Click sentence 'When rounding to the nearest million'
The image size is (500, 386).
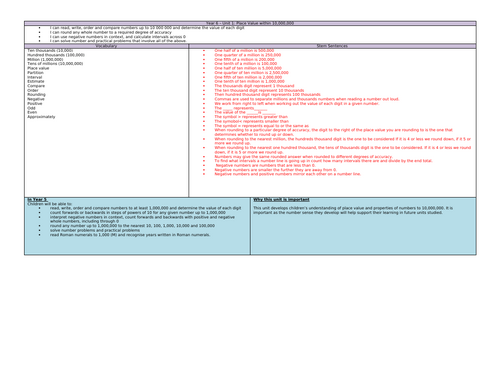343,141
